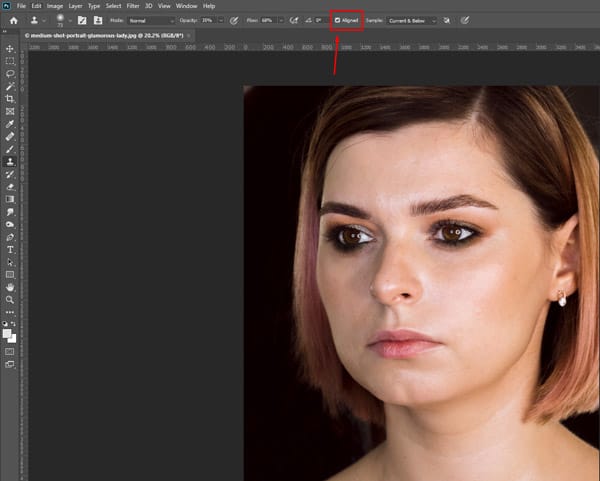Open the Flow slider dropdown arrow
600x481 pixels.
tap(281, 20)
